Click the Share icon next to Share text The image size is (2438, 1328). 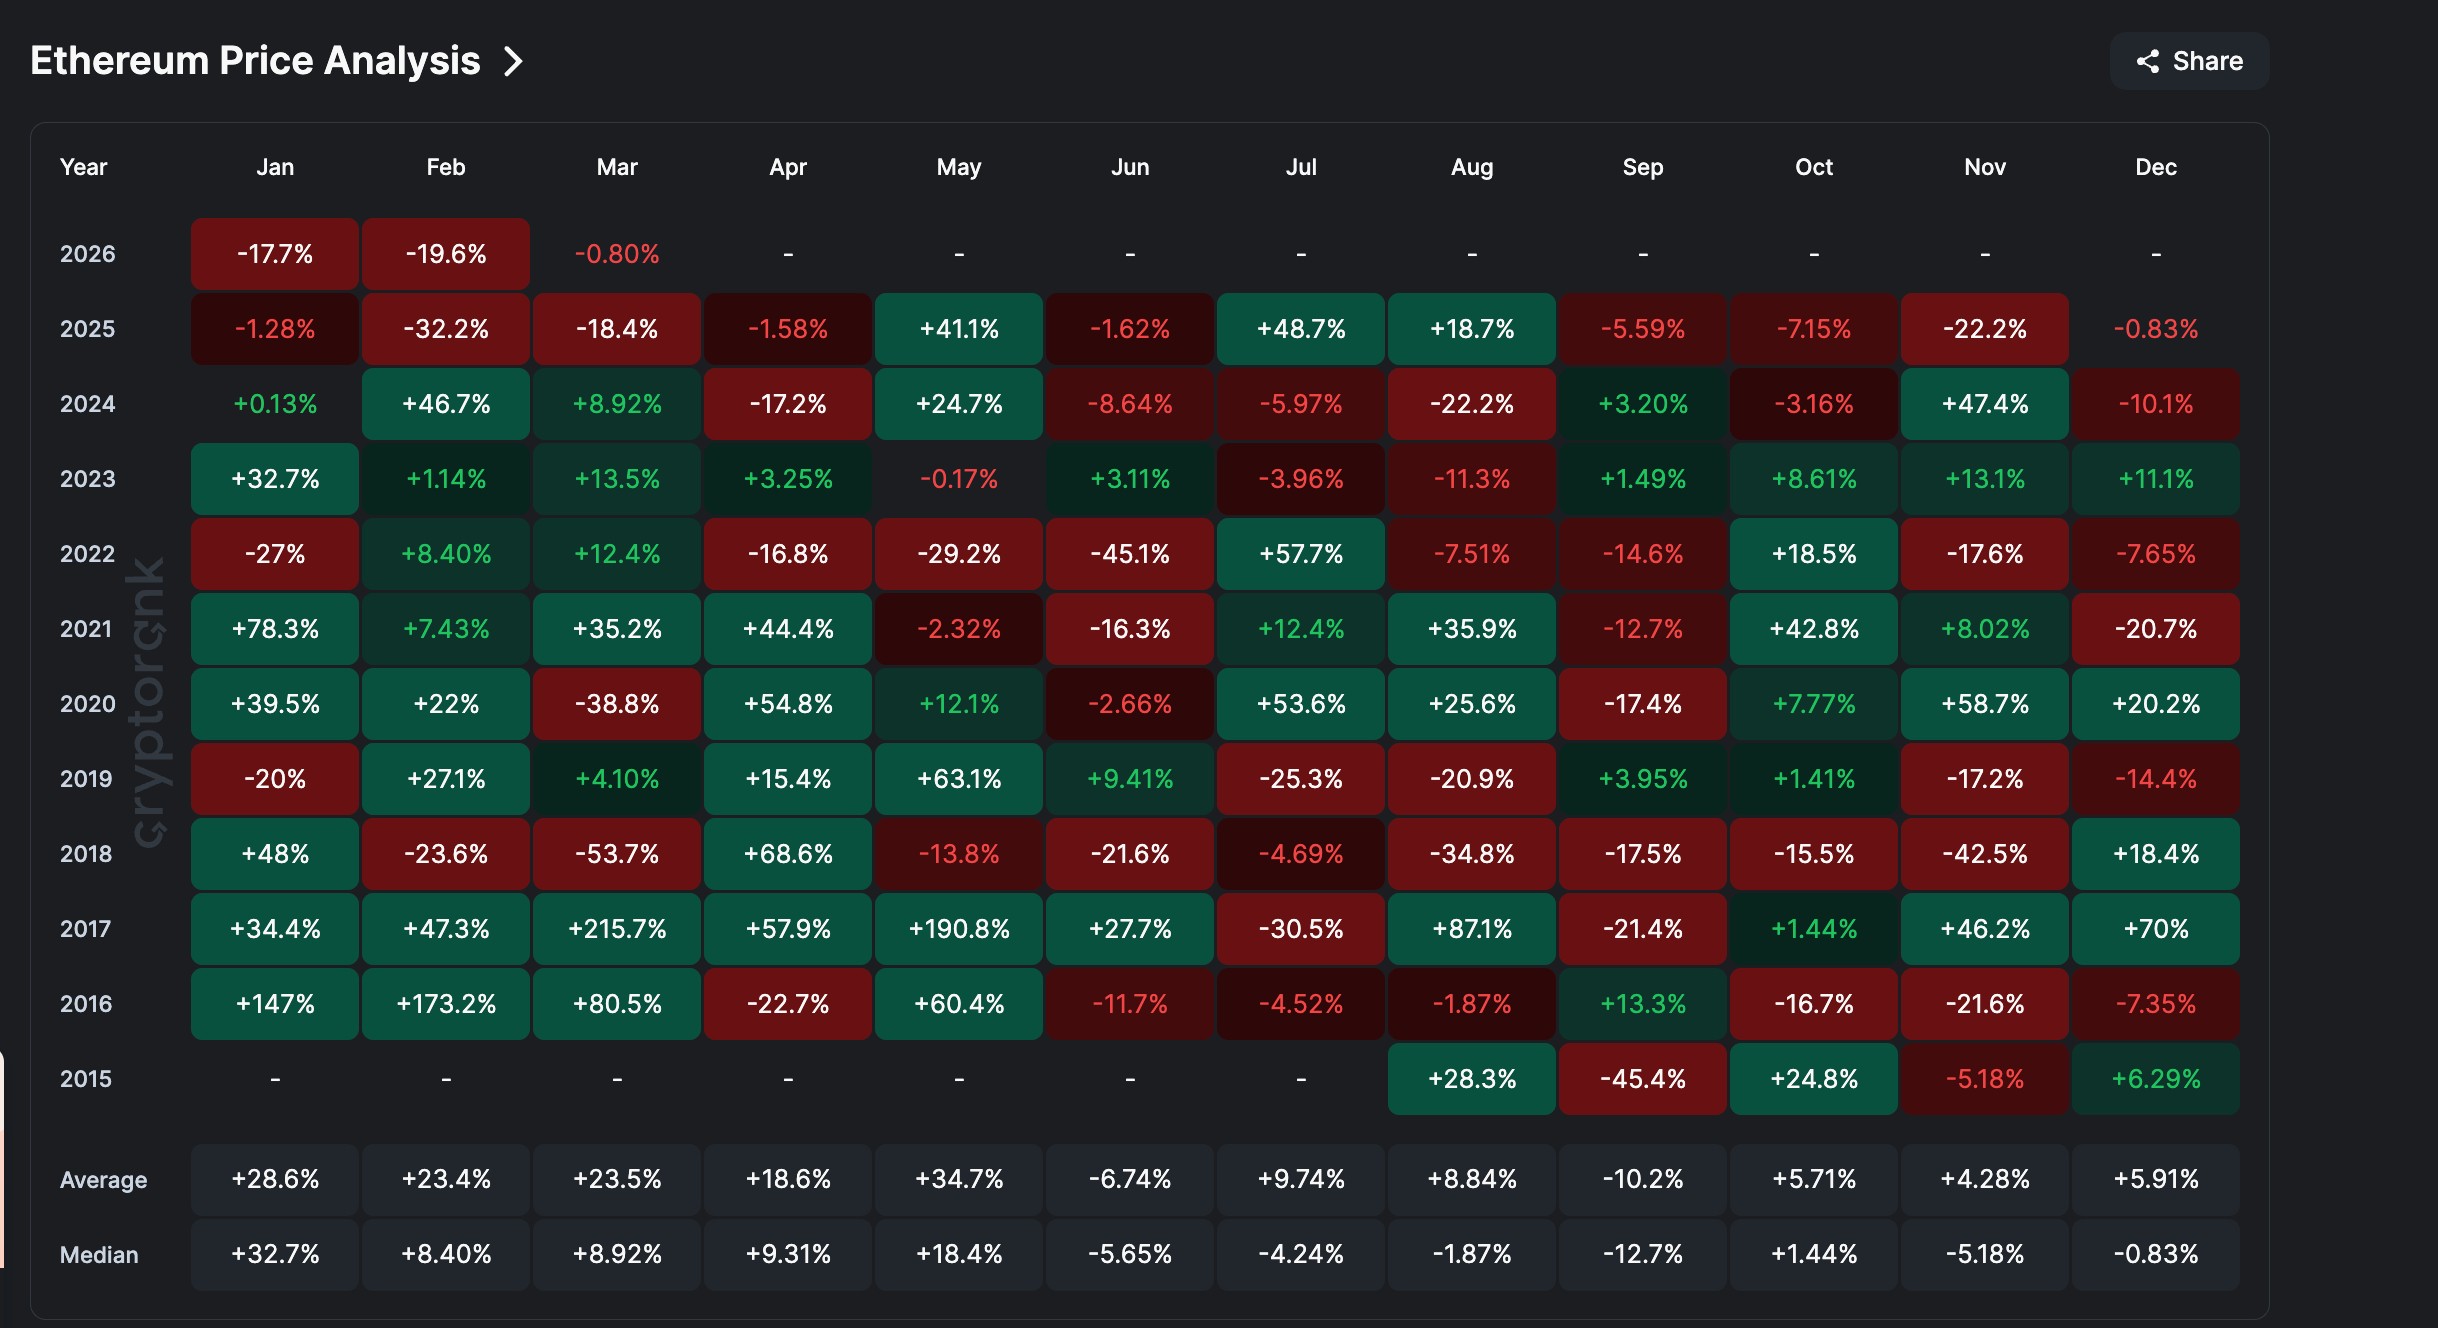pyautogui.click(x=2146, y=61)
